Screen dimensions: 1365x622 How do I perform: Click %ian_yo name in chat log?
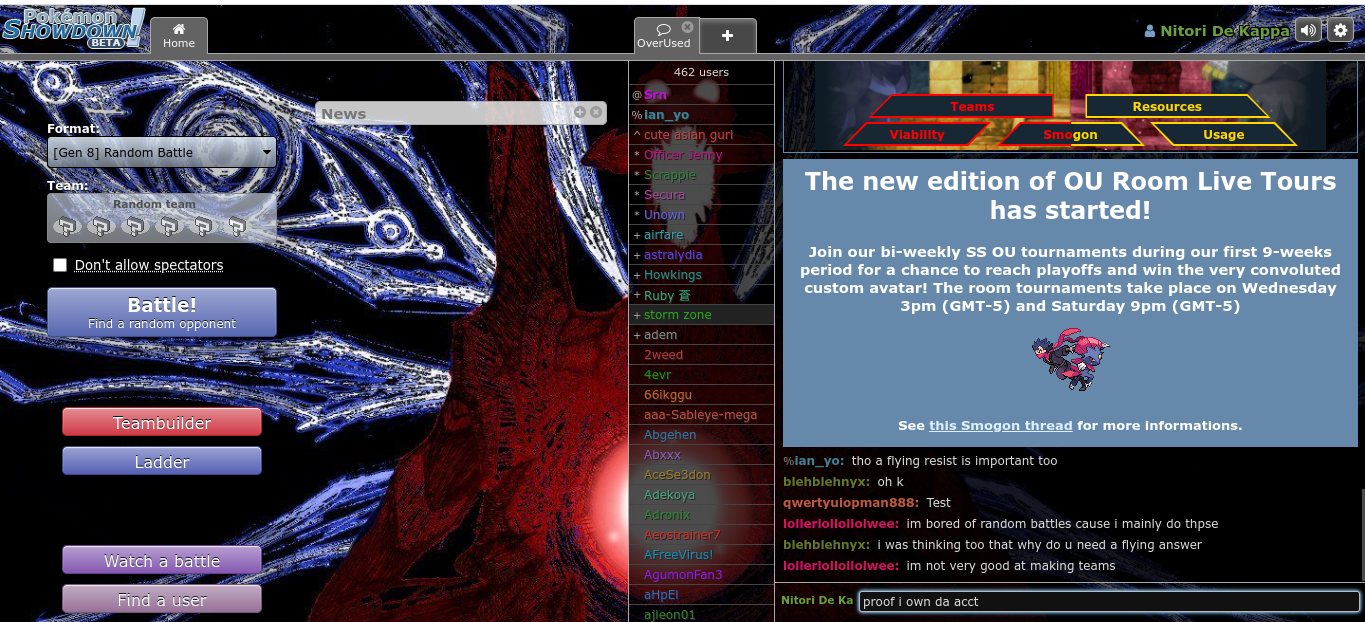point(814,461)
